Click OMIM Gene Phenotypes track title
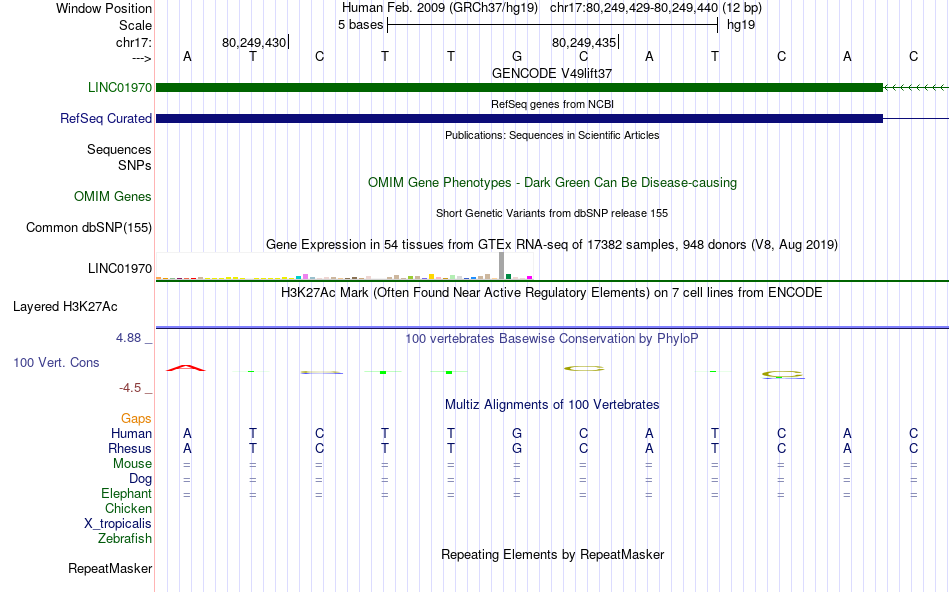The height and width of the screenshot is (592, 950). [553, 182]
